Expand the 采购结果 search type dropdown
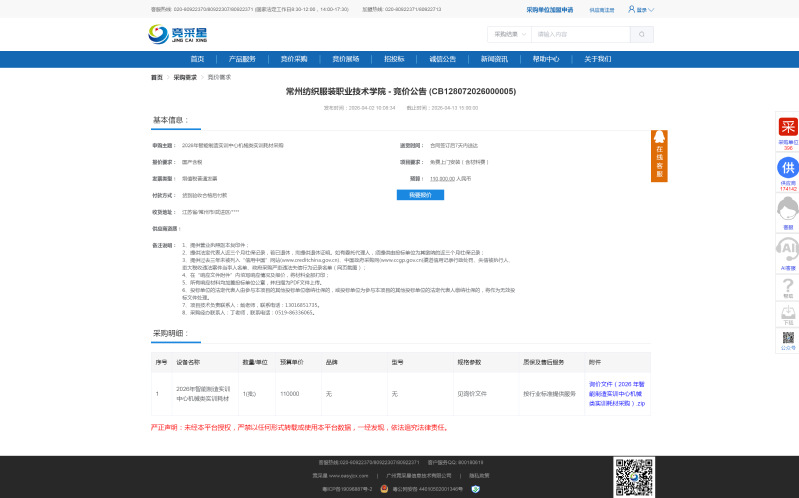 [x=508, y=34]
